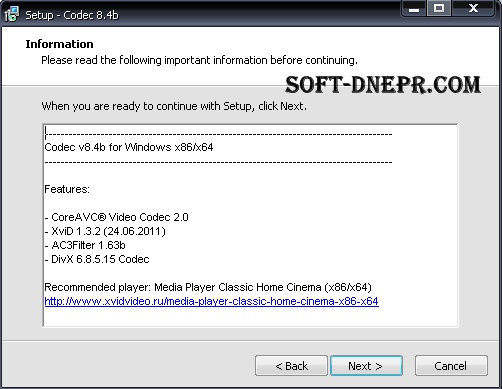The width and height of the screenshot is (502, 389).
Task: Click the "DivX 6.8.5.15 Codec" line
Action: pos(97,259)
